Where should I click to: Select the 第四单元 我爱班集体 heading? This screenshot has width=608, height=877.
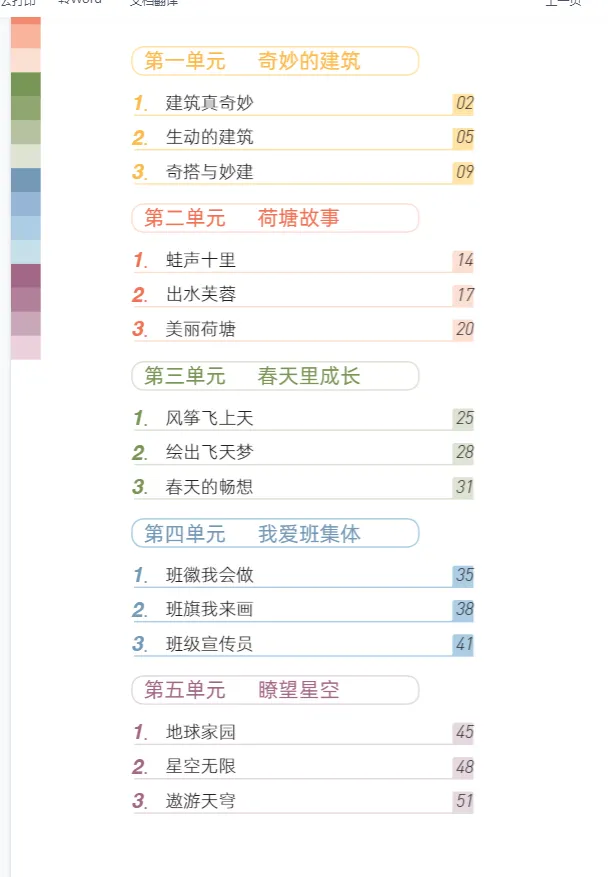coord(274,533)
